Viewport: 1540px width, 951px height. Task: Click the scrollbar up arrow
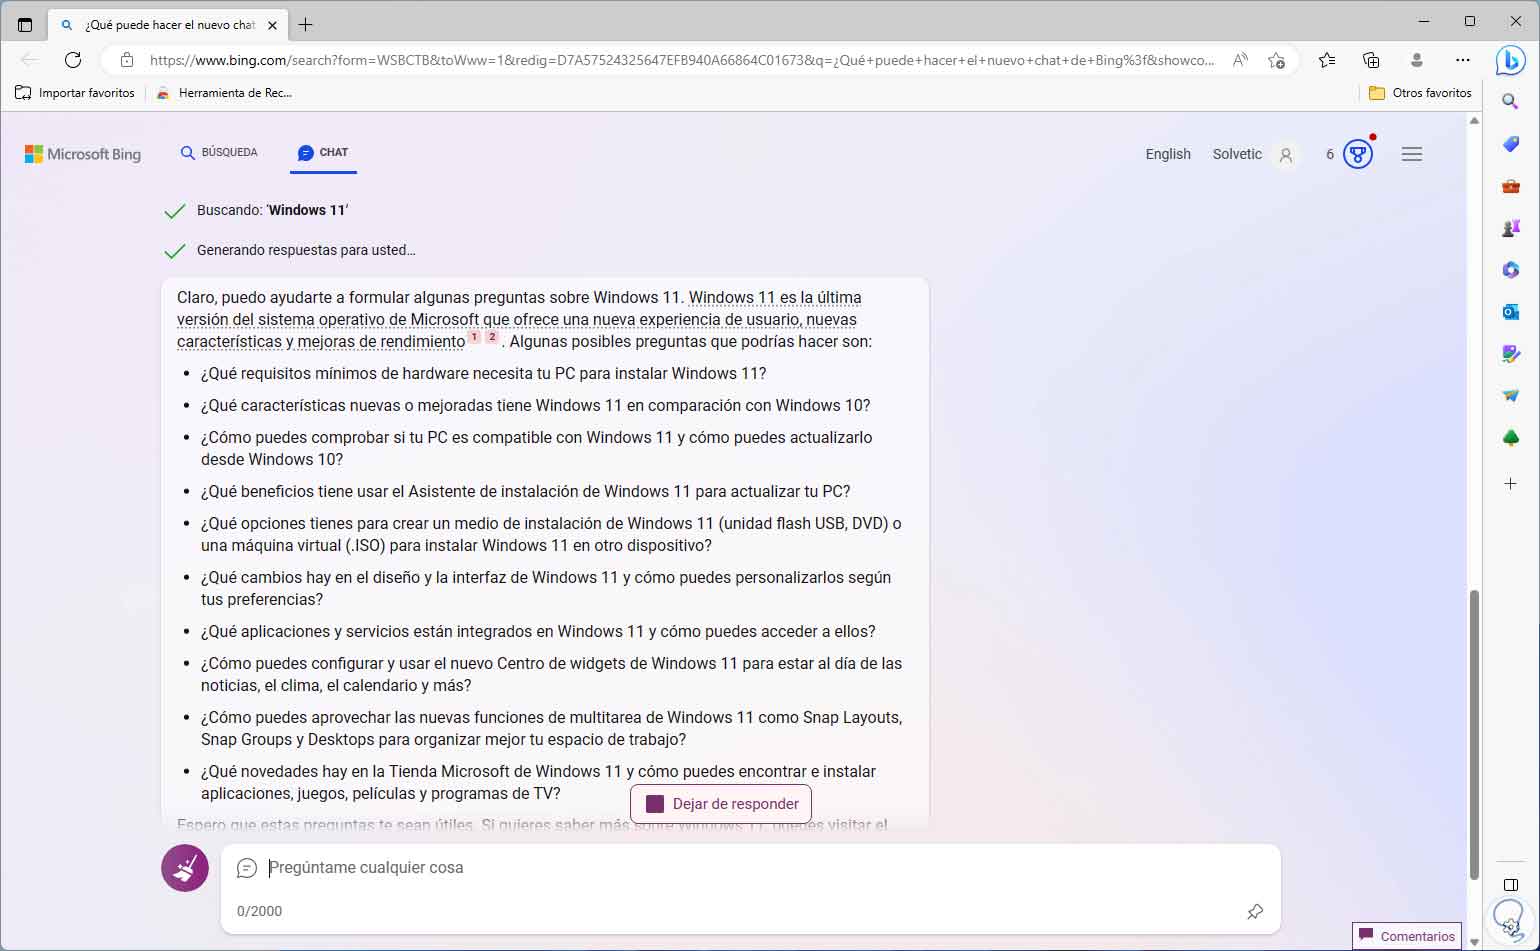(1473, 121)
